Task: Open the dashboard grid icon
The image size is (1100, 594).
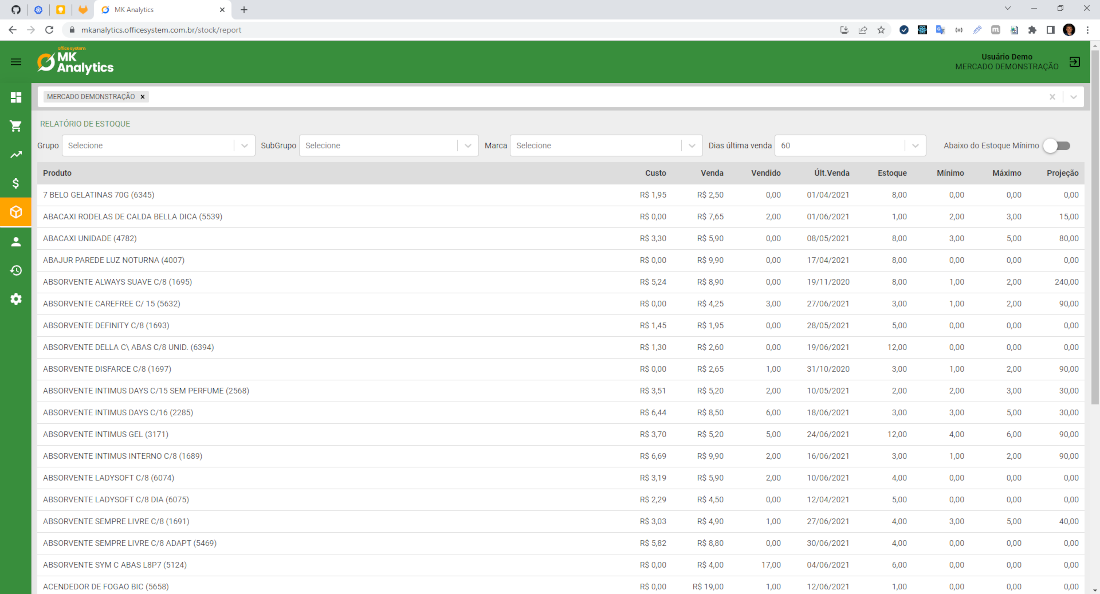Action: pos(15,98)
